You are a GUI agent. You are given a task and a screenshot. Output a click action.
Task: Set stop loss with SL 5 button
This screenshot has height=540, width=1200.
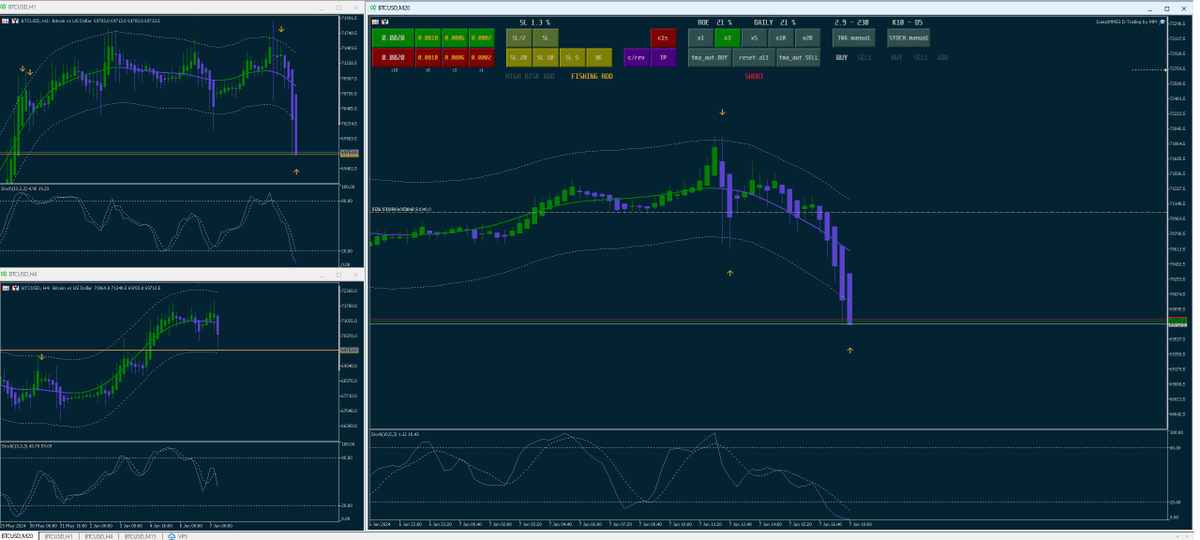click(x=572, y=58)
